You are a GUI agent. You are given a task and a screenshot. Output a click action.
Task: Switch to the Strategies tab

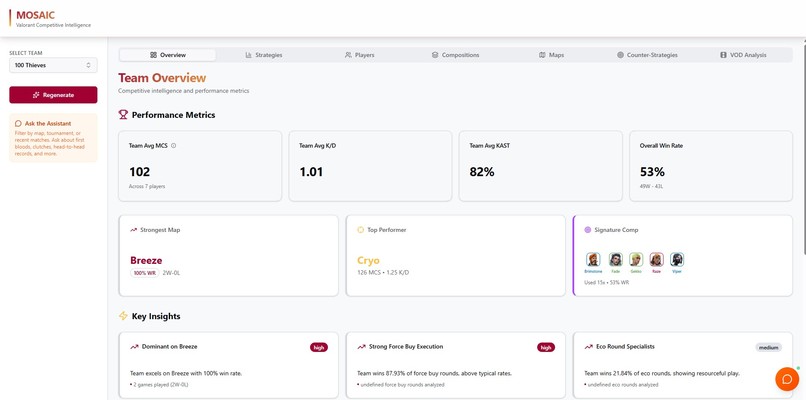click(264, 55)
